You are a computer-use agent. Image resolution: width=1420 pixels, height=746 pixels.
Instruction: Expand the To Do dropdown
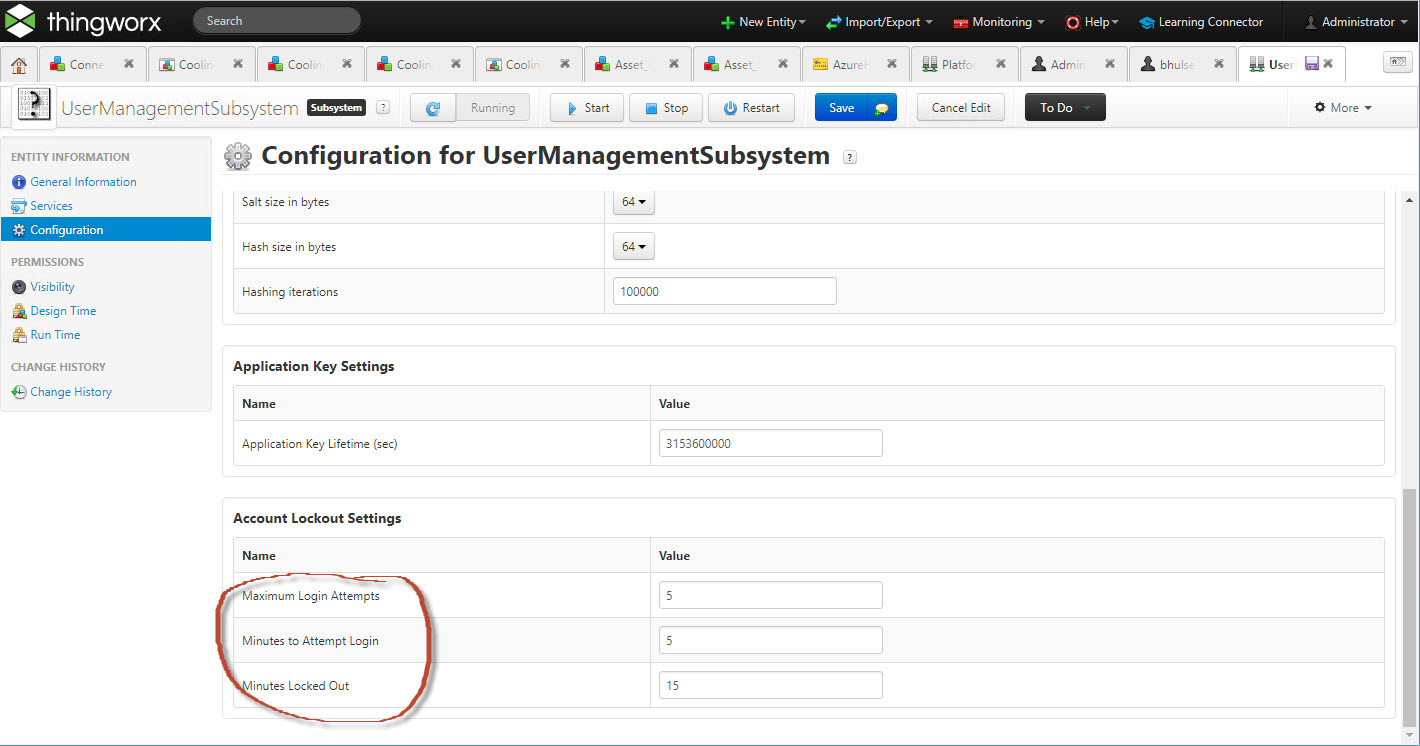1064,107
